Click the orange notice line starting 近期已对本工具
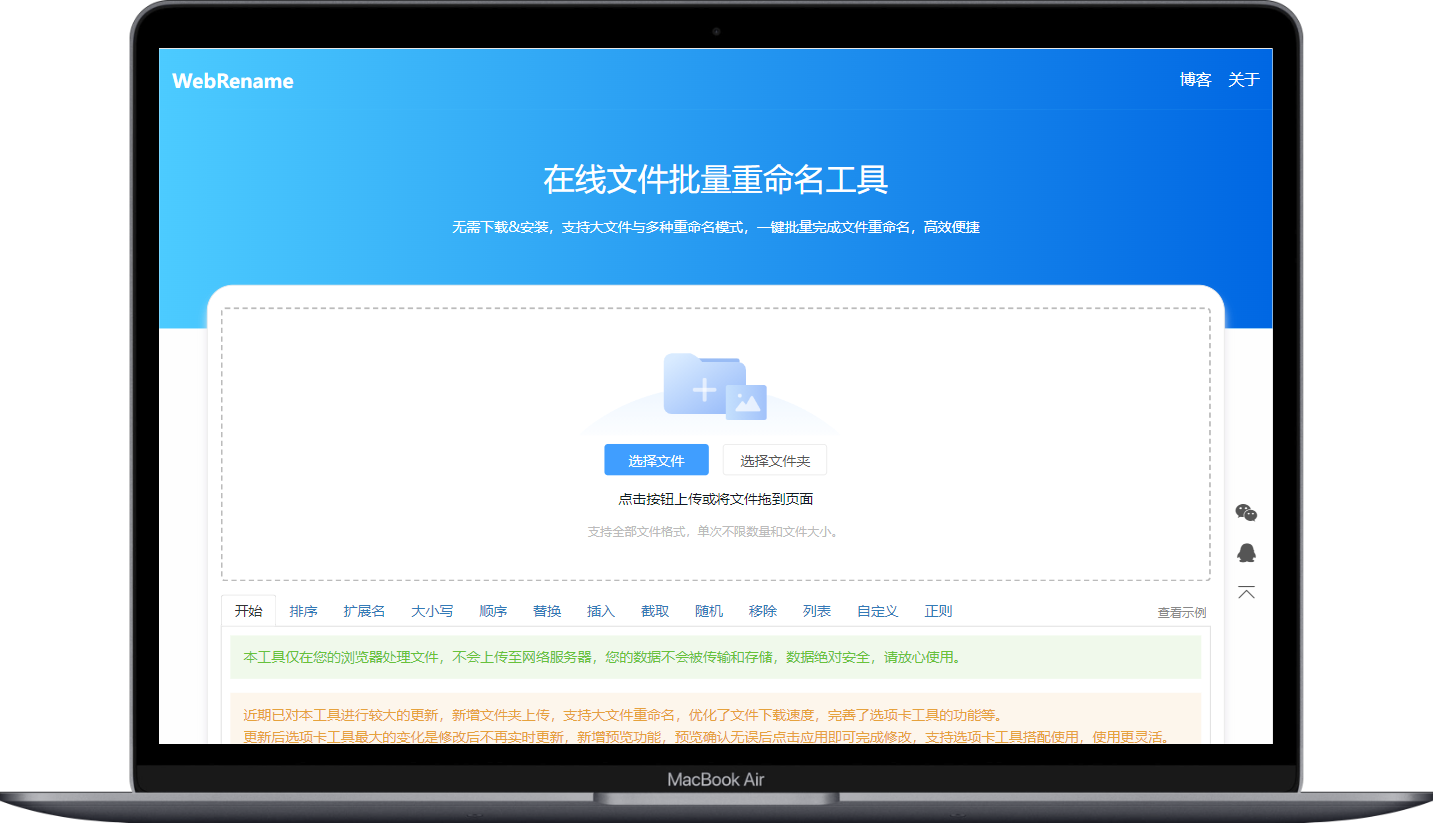The image size is (1433, 823). pos(623,715)
